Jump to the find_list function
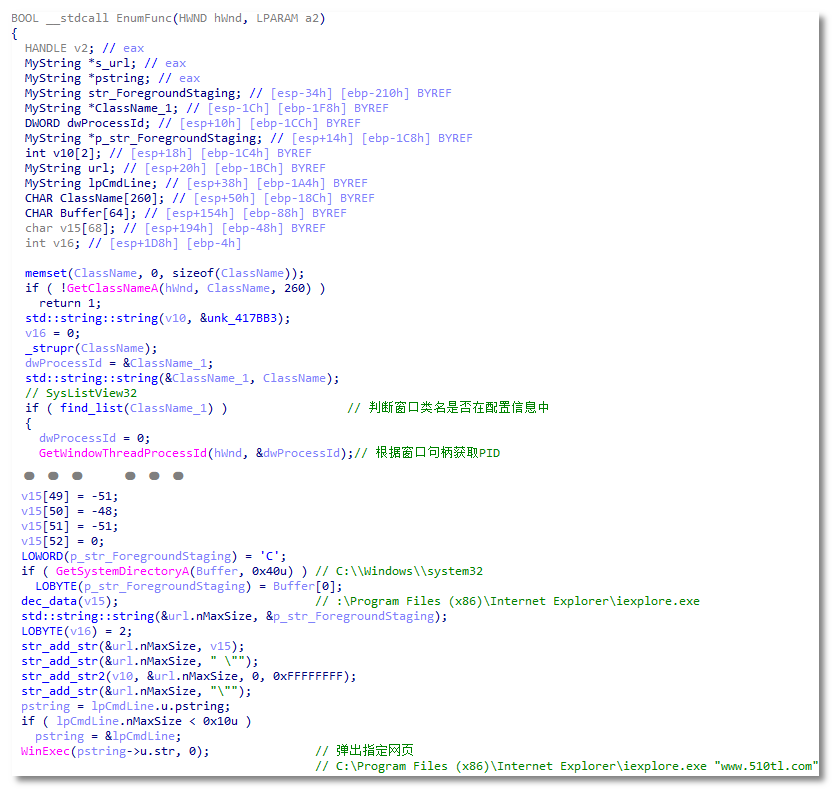The width and height of the screenshot is (832, 789). [89, 408]
